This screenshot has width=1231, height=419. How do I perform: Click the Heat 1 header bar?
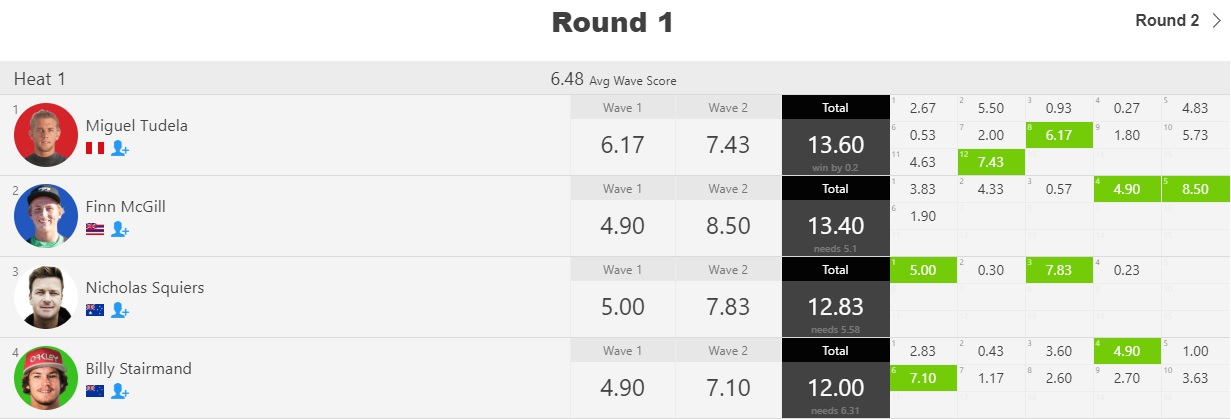pyautogui.click(x=615, y=79)
